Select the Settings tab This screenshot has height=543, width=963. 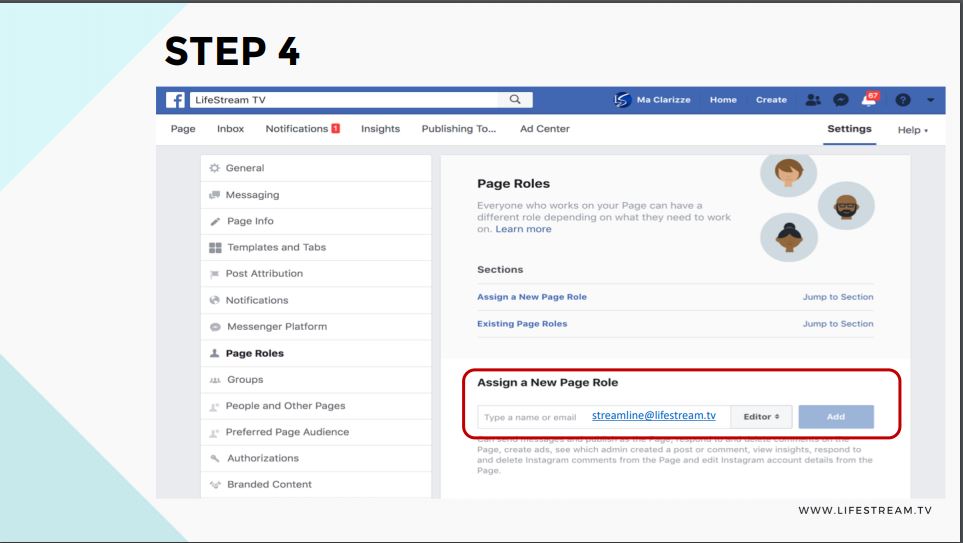pyautogui.click(x=849, y=129)
